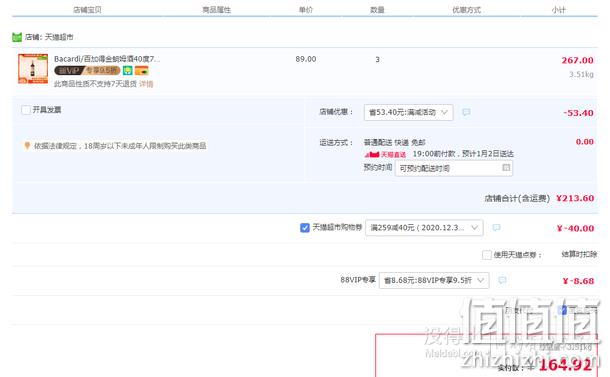The image size is (610, 377).
Task: Uncheck the 天猫超市购物券 checkbox
Action: coord(305,228)
